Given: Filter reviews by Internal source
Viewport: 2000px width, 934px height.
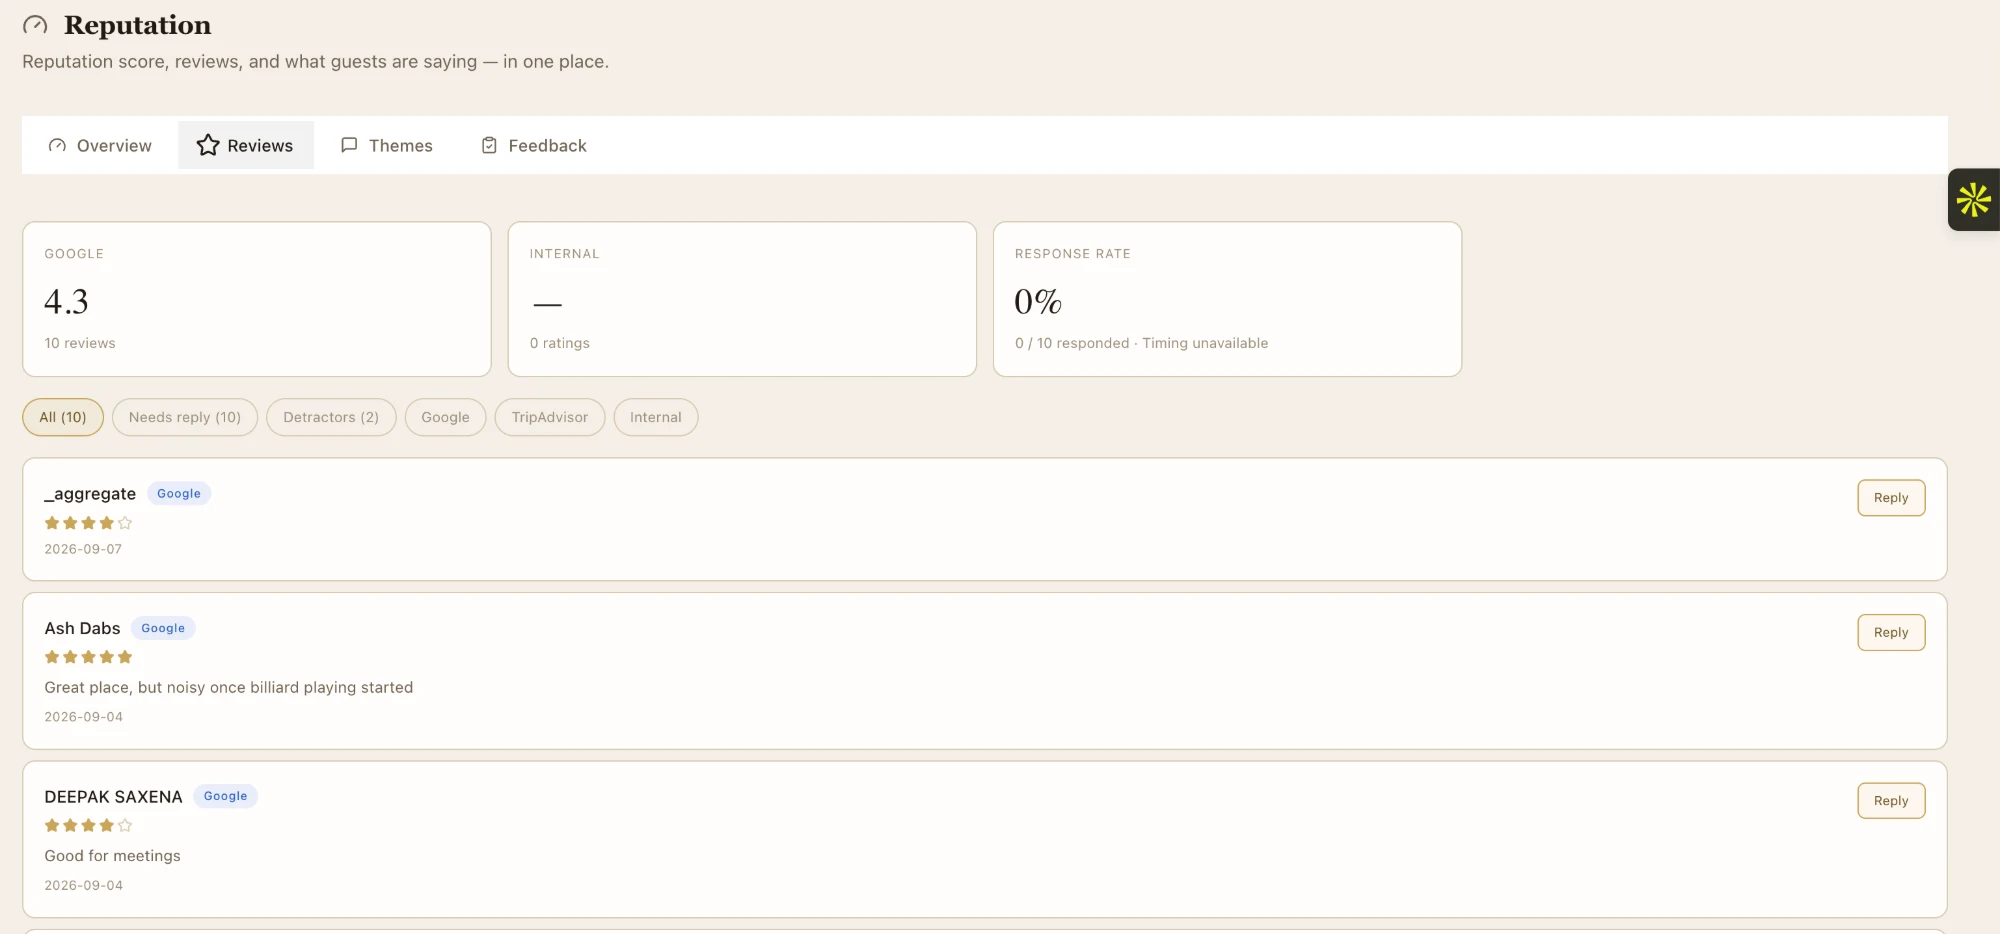Looking at the screenshot, I should 656,417.
